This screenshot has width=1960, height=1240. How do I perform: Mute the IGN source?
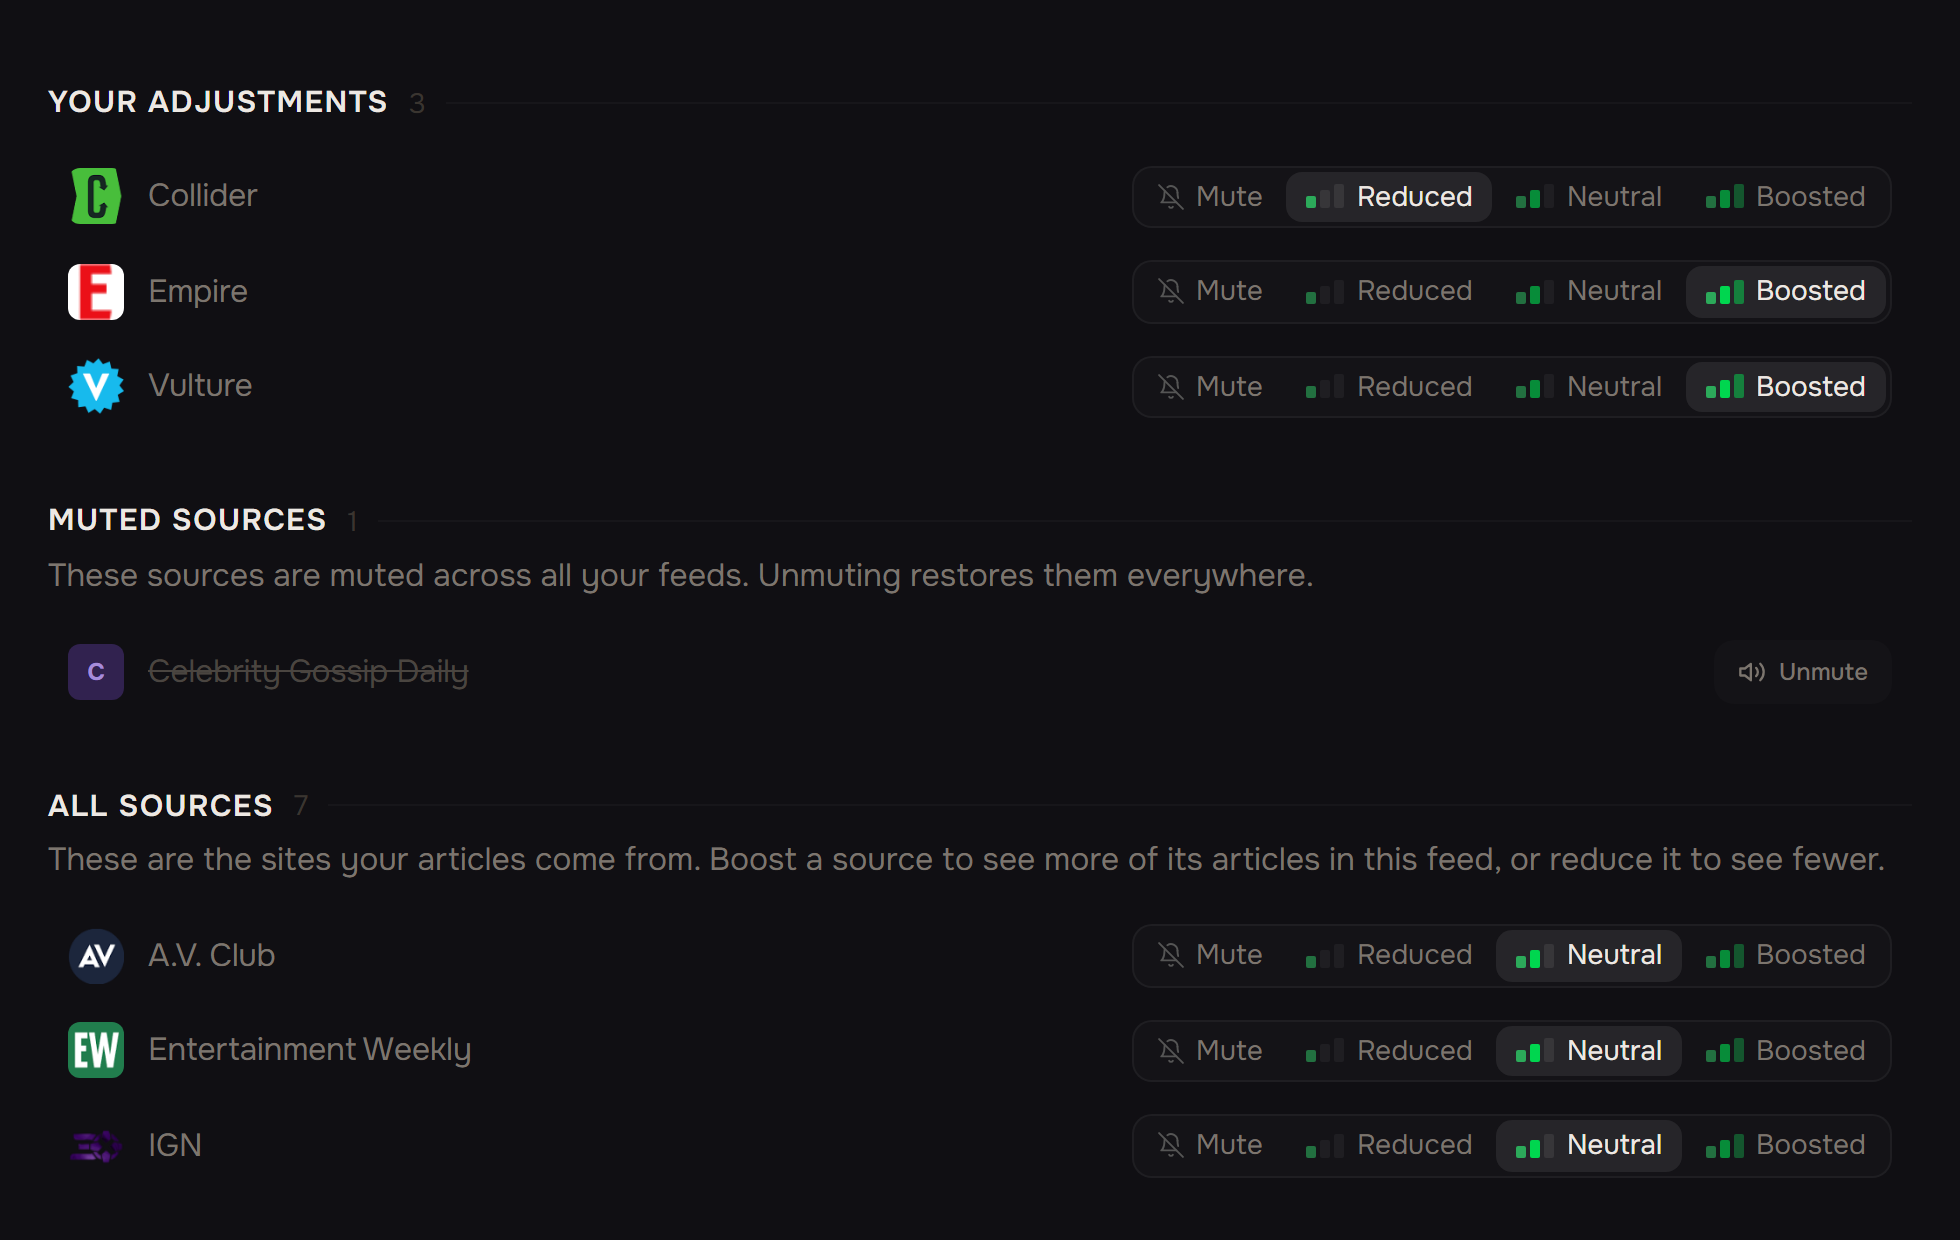[x=1210, y=1146]
